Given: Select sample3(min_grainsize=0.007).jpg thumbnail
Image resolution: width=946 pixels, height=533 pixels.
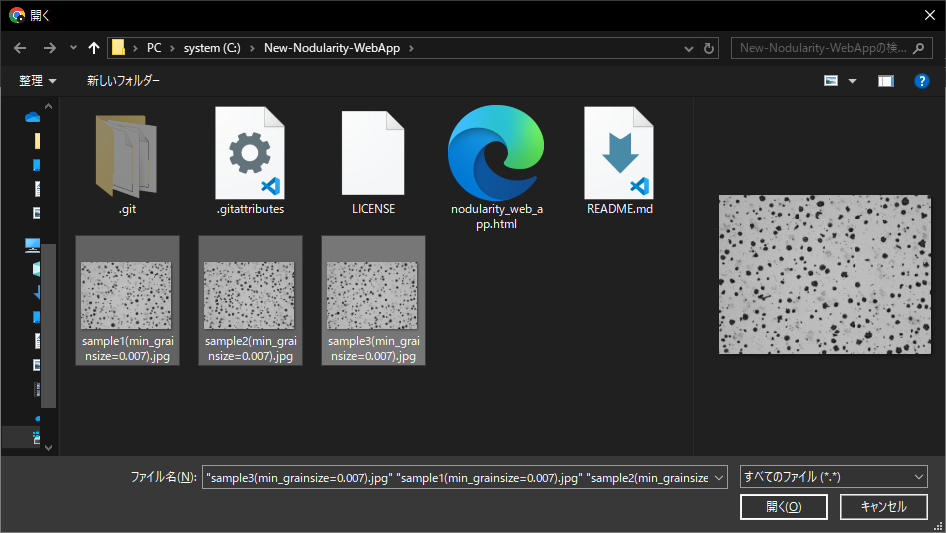Looking at the screenshot, I should [373, 301].
